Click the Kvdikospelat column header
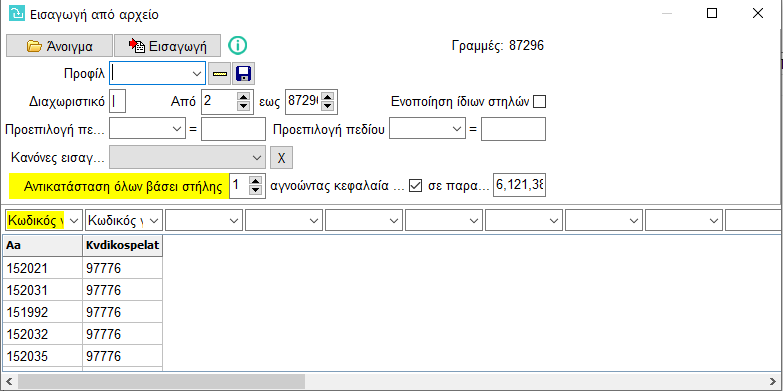The height and width of the screenshot is (391, 783). [122, 245]
